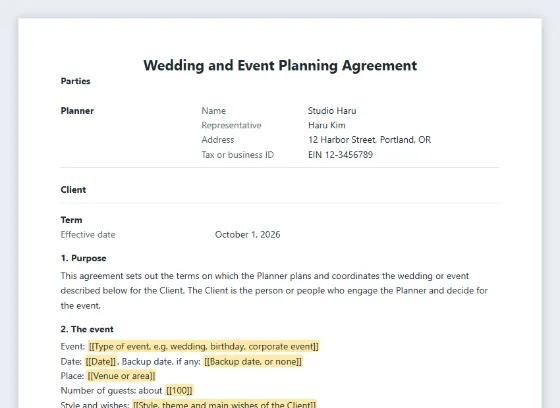Click the Term heading
Image resolution: width=560 pixels, height=408 pixels.
click(71, 220)
